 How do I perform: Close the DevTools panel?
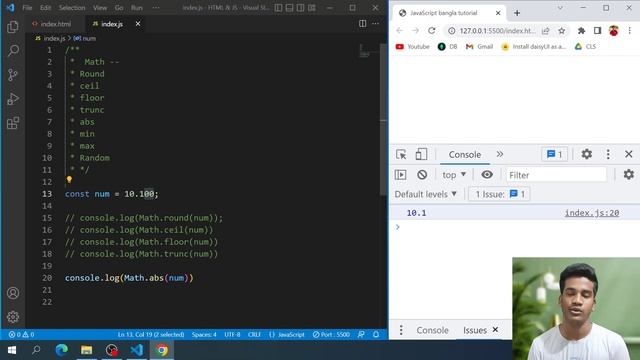(x=629, y=154)
